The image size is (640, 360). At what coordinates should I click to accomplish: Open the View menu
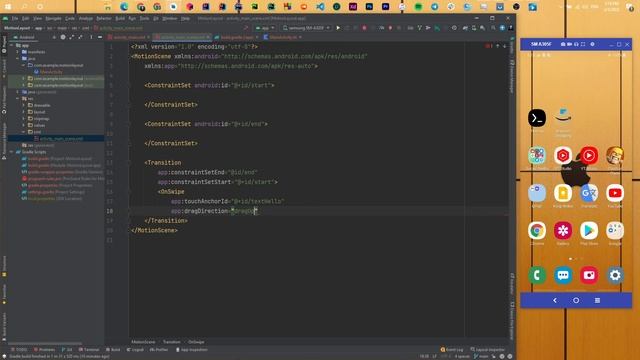point(38,18)
